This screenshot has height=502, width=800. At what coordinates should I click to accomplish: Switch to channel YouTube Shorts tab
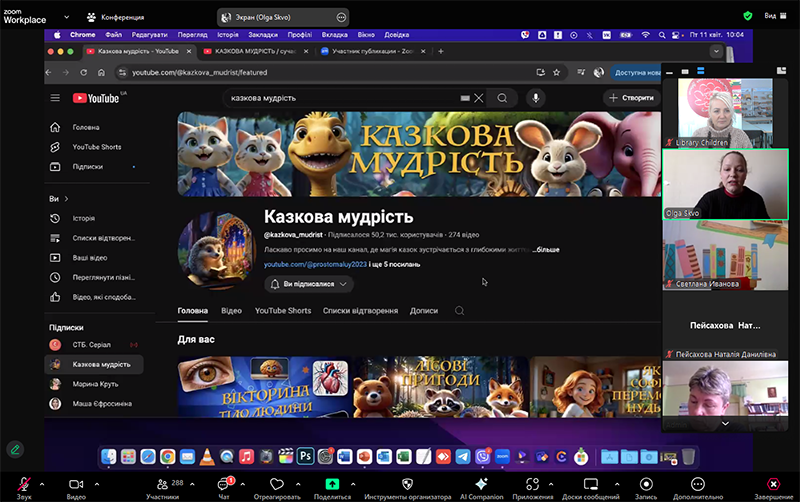coord(283,311)
